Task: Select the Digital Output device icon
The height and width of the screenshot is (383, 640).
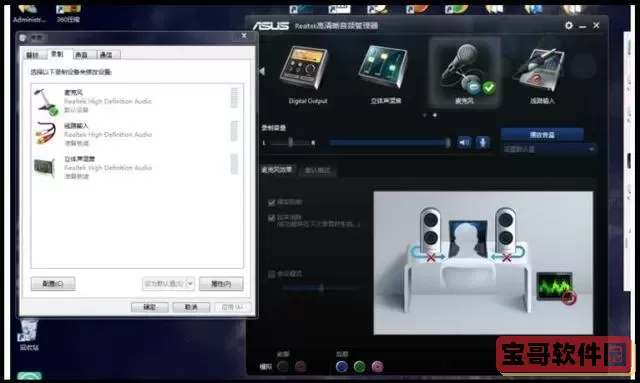Action: [304, 68]
